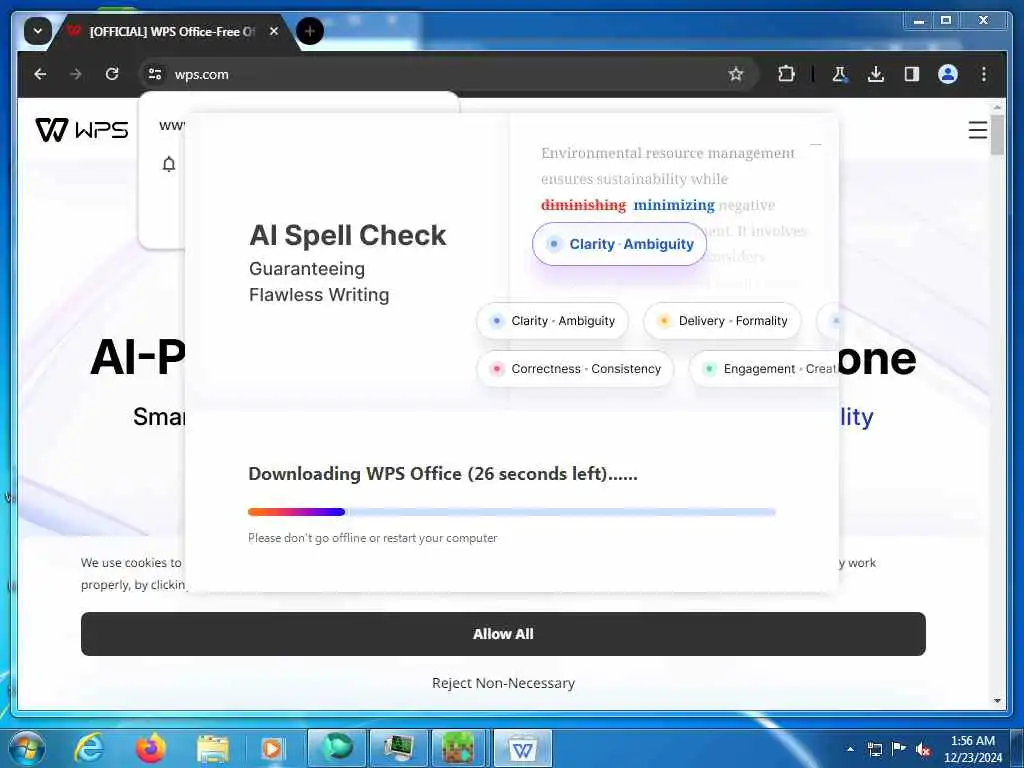The width and height of the screenshot is (1024, 768).
Task: Open a new browser tab
Action: 310,31
